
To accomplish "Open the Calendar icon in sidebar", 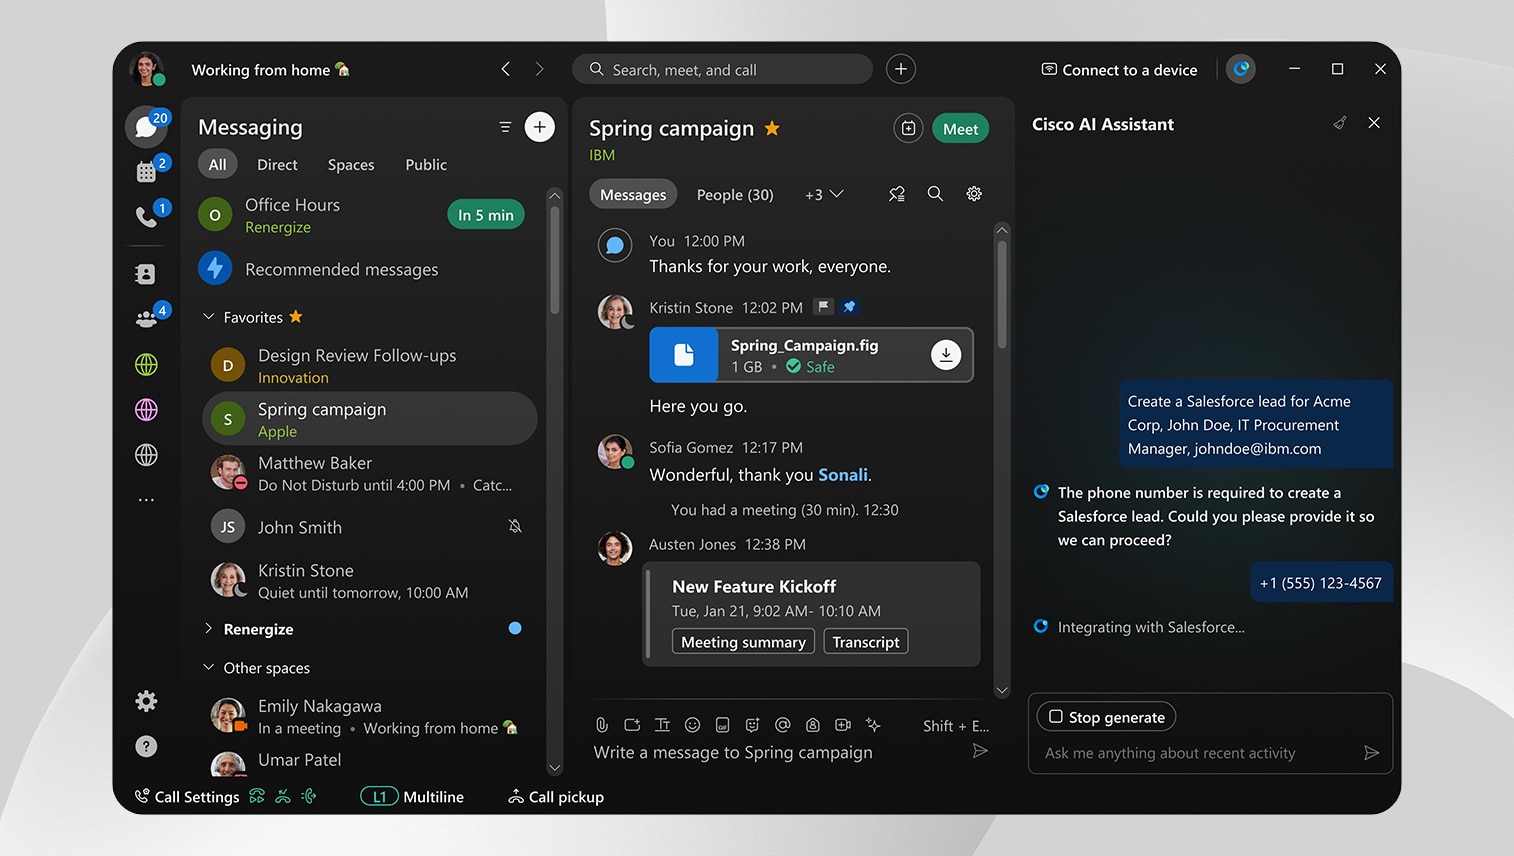I will (x=146, y=172).
